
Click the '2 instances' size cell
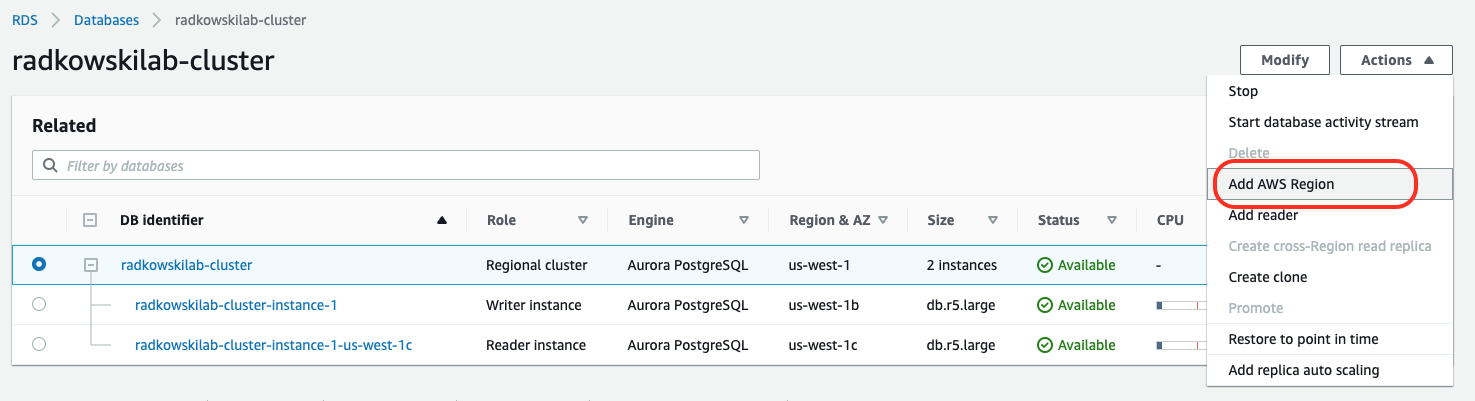[x=962, y=265]
